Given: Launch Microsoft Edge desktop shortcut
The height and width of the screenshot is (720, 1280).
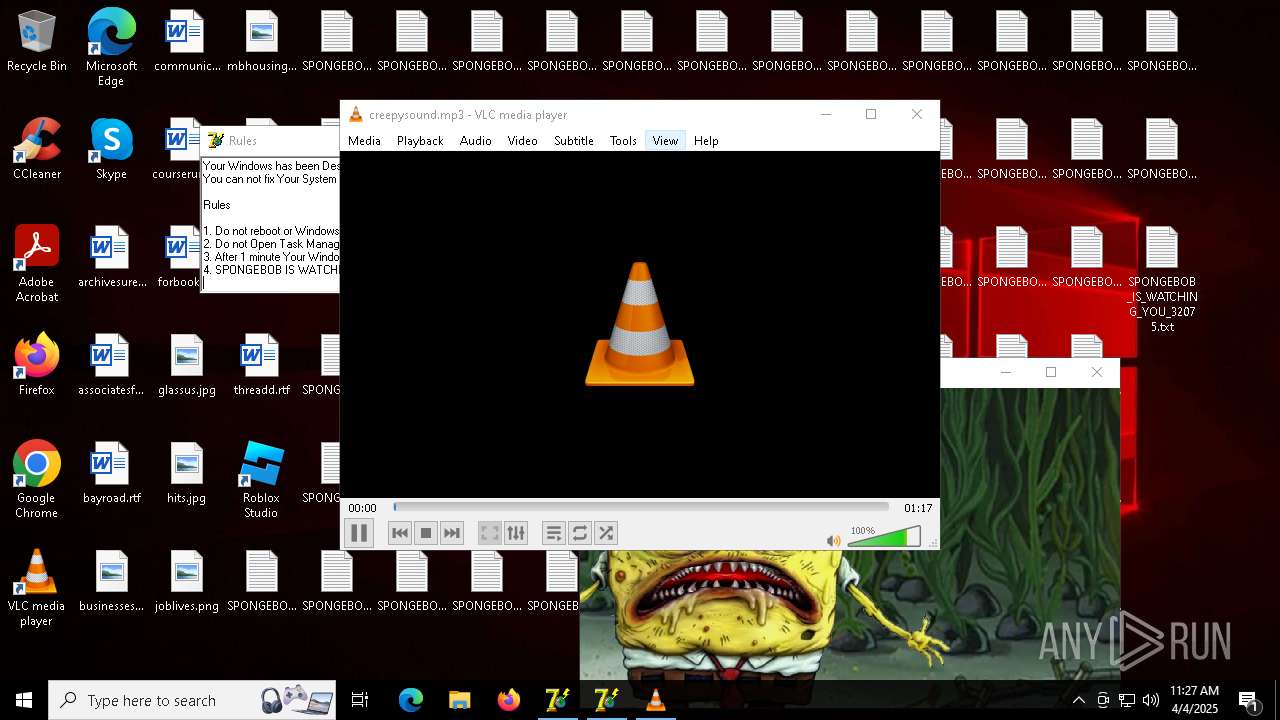Looking at the screenshot, I should (x=111, y=48).
